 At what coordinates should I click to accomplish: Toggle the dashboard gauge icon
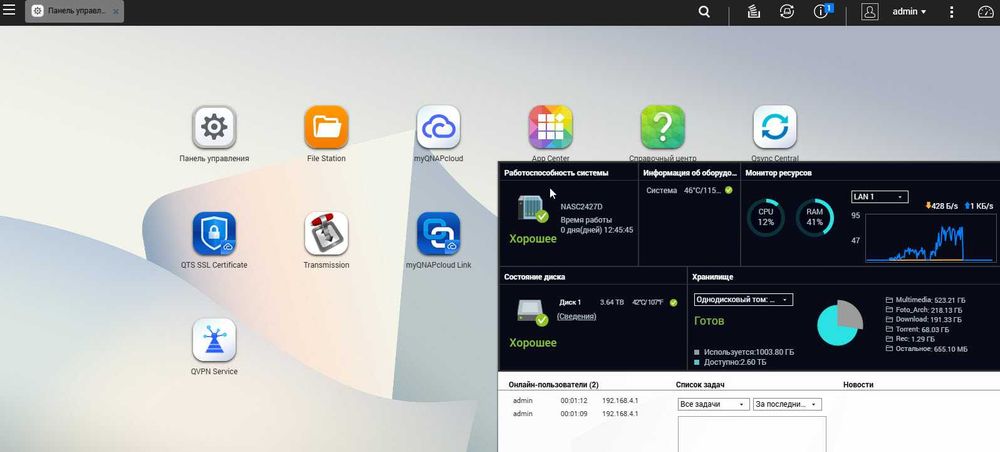[x=985, y=11]
